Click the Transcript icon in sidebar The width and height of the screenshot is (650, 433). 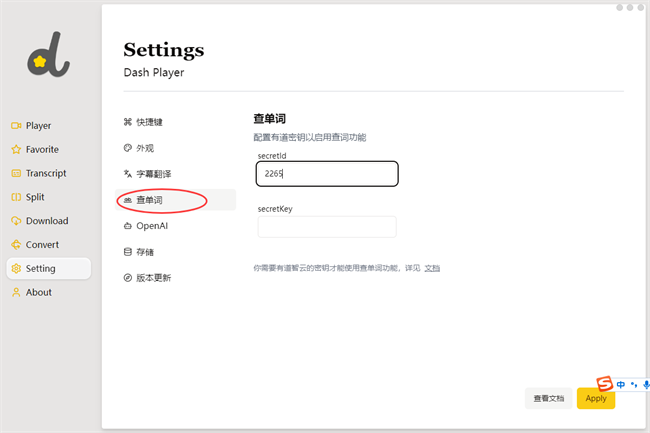point(16,173)
